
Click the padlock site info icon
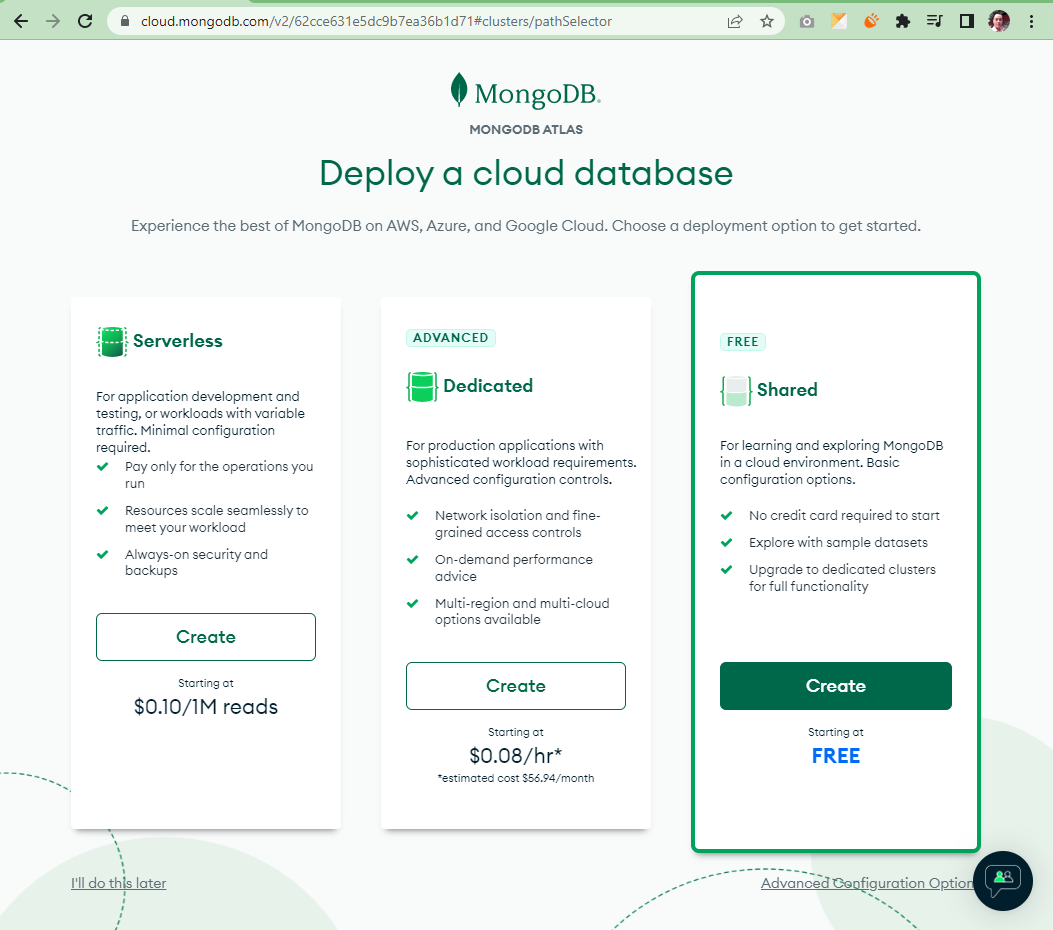pyautogui.click(x=124, y=21)
